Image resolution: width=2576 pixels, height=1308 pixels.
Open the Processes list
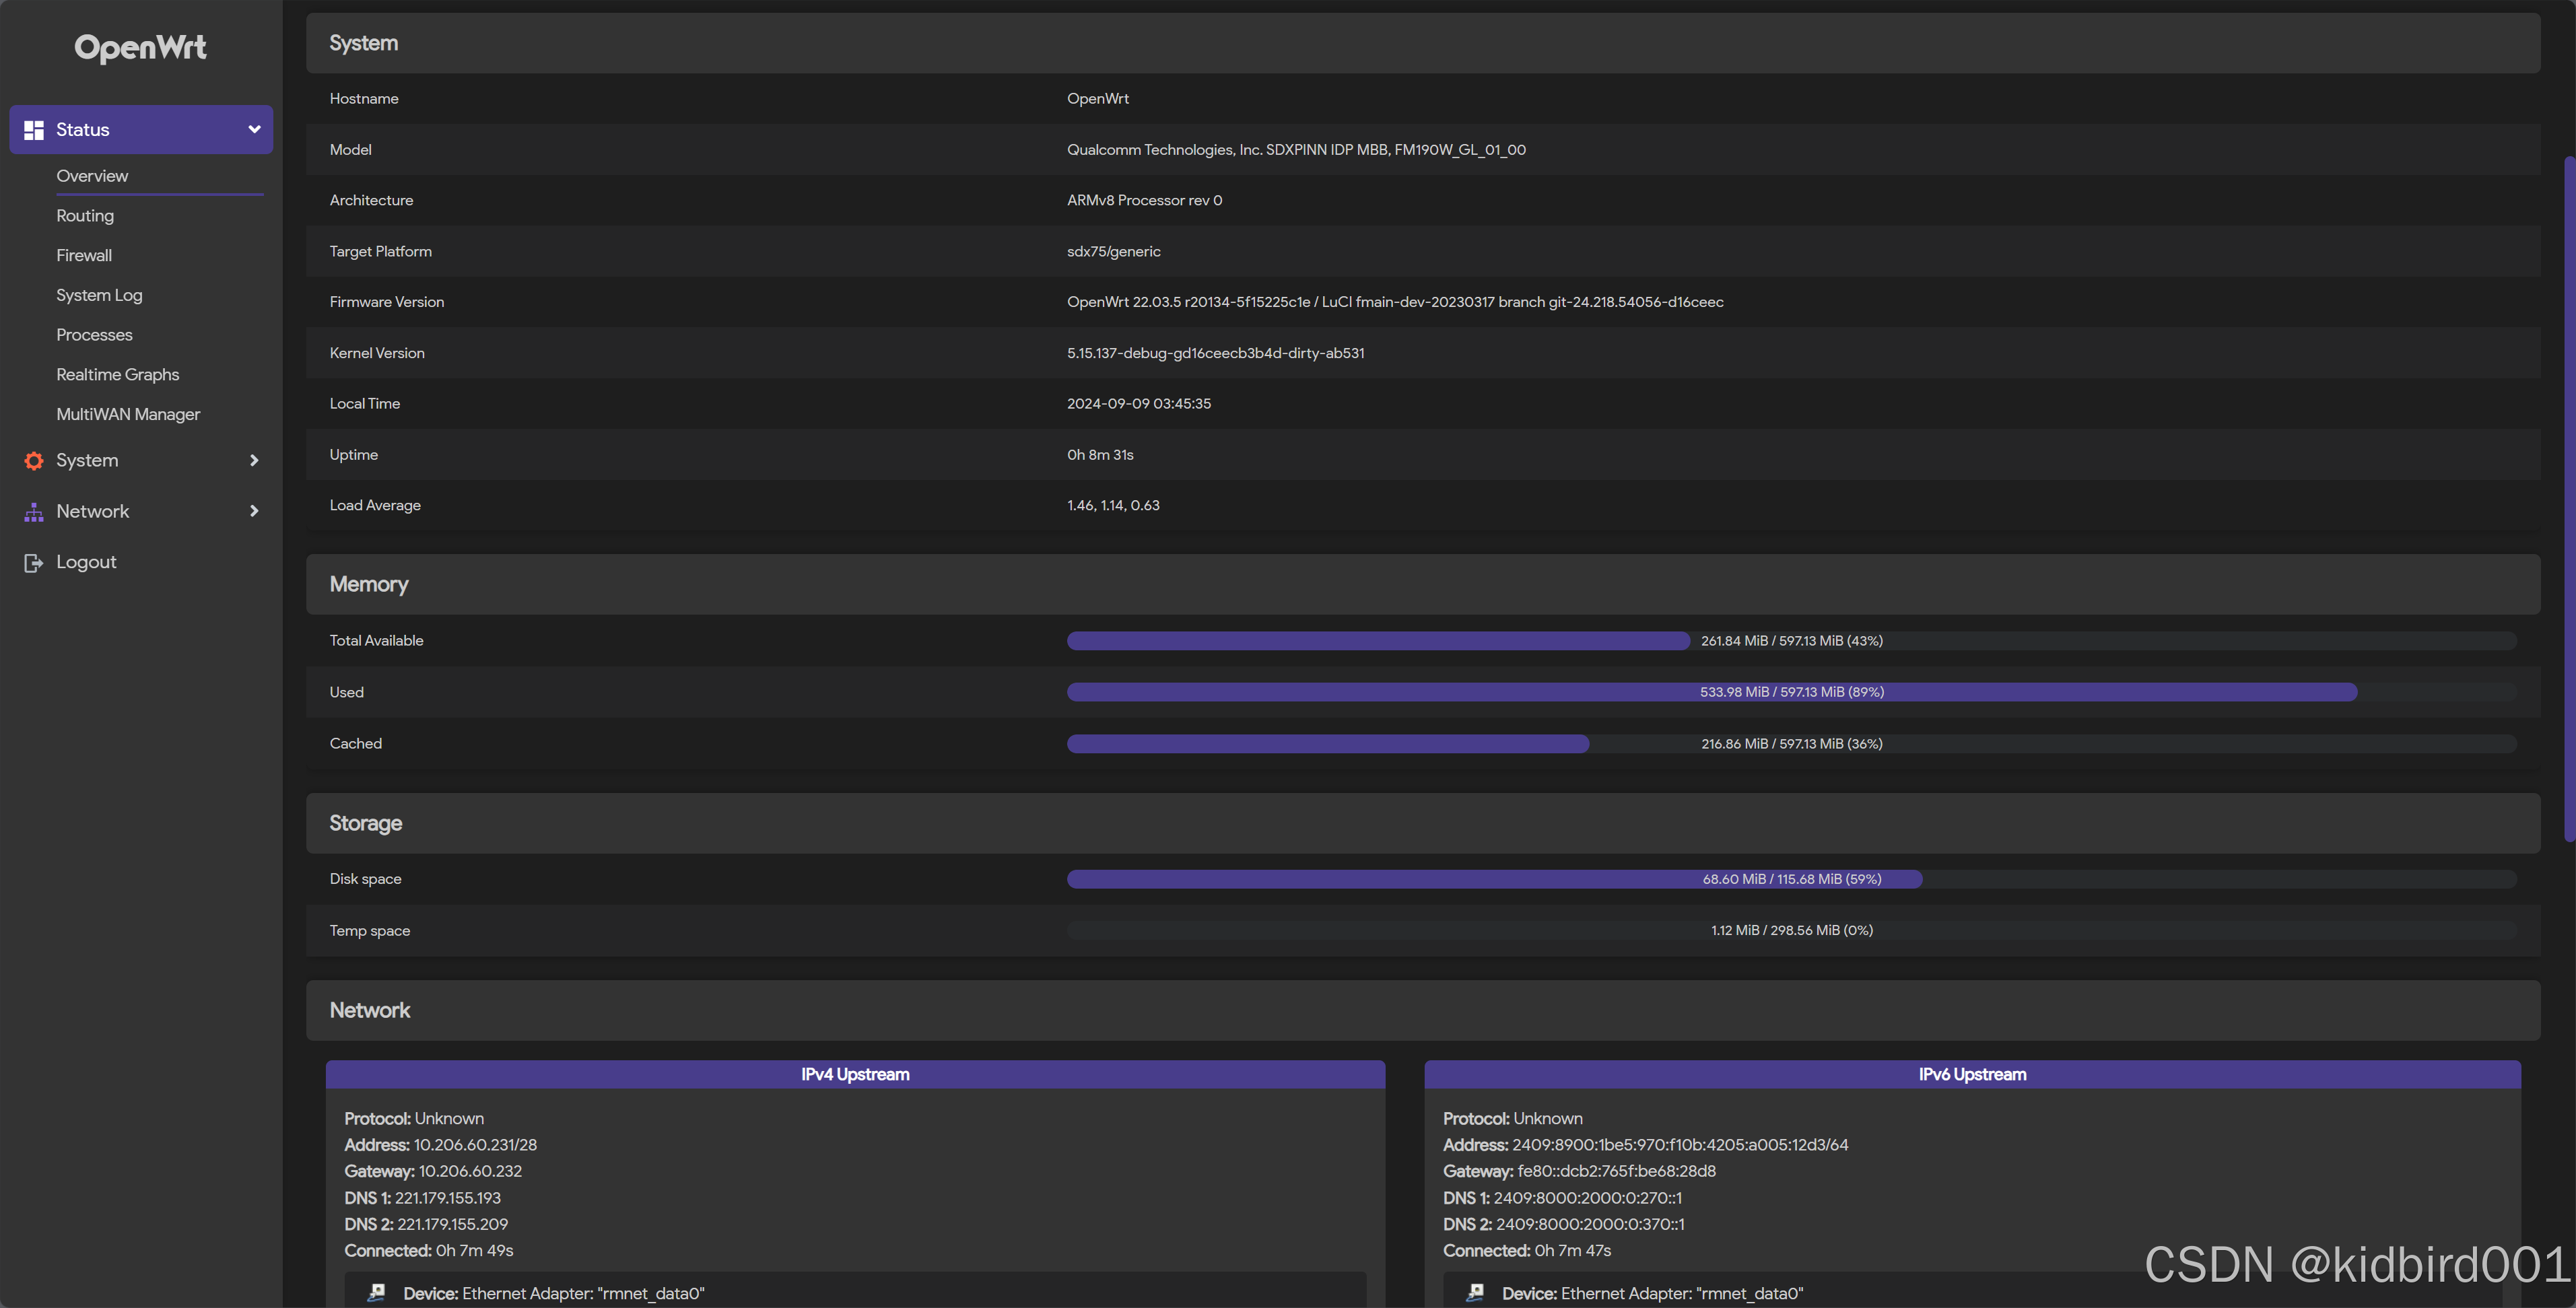click(x=94, y=335)
